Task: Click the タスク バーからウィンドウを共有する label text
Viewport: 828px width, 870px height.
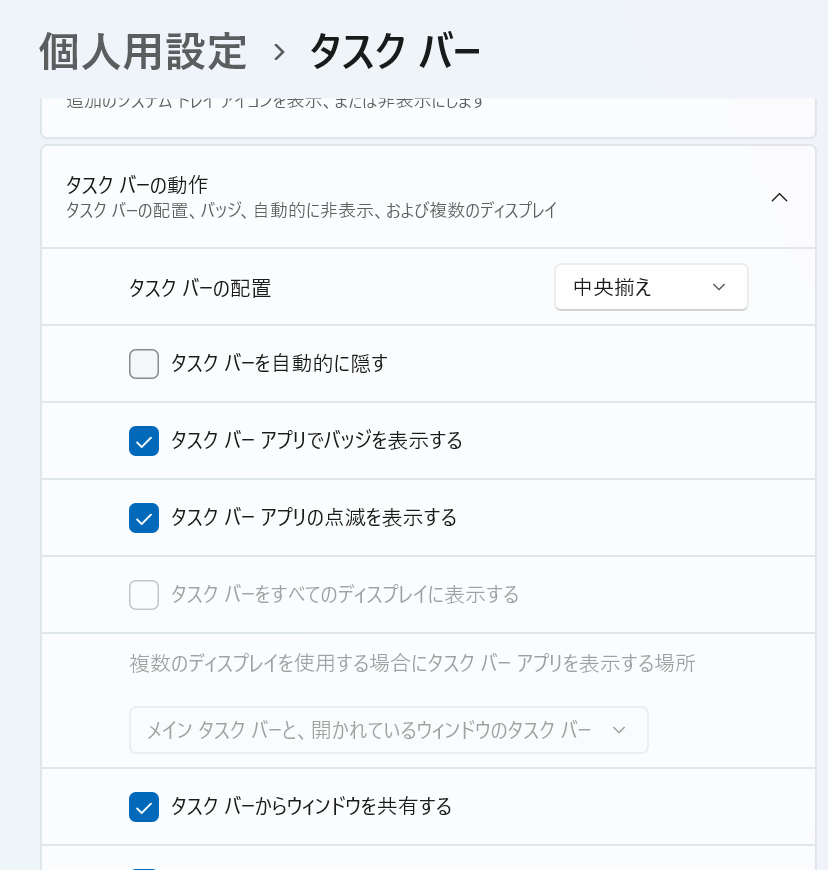Action: [311, 806]
